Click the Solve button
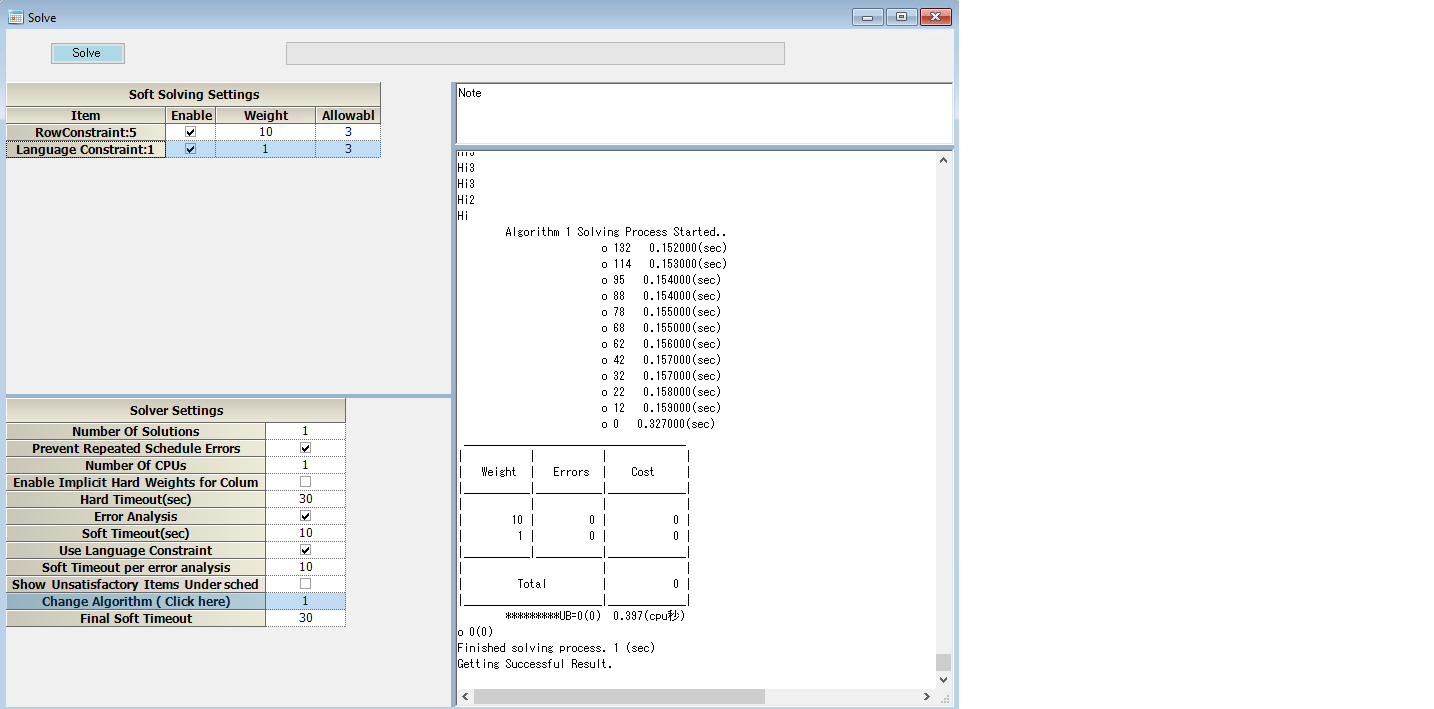The height and width of the screenshot is (709, 1434). (x=87, y=53)
